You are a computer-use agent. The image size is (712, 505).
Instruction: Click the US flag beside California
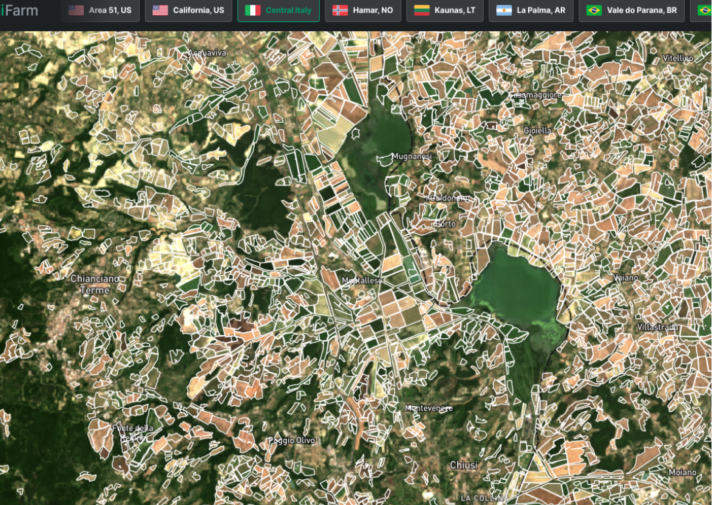coord(160,10)
